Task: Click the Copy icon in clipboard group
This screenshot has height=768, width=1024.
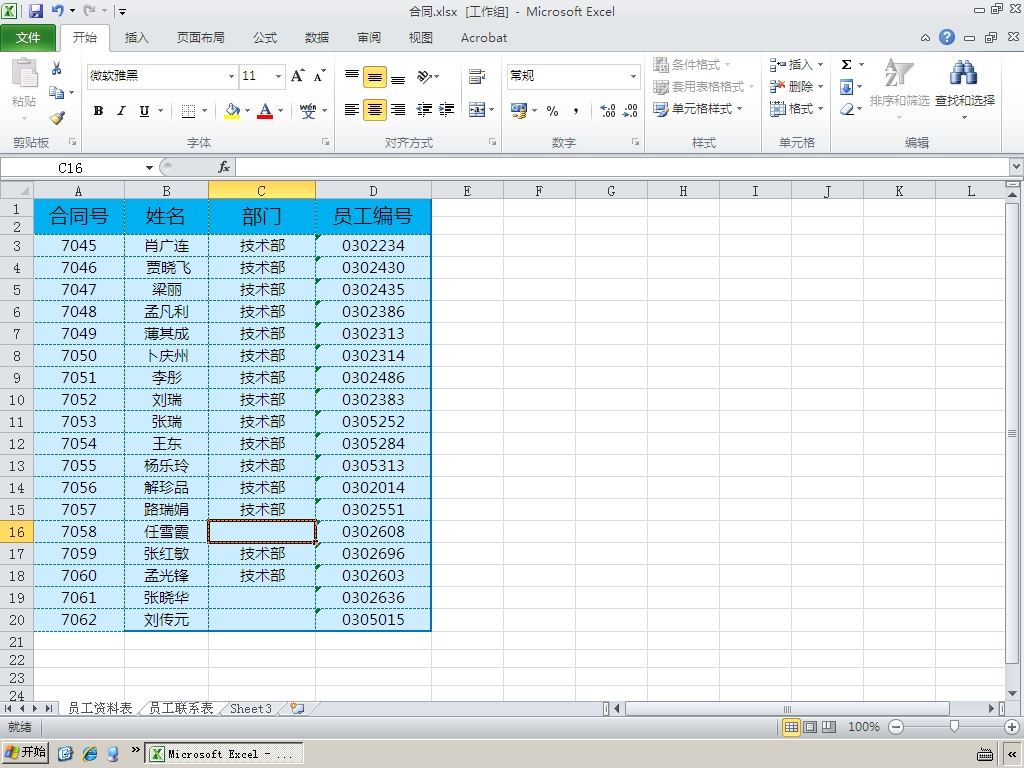Action: click(57, 93)
